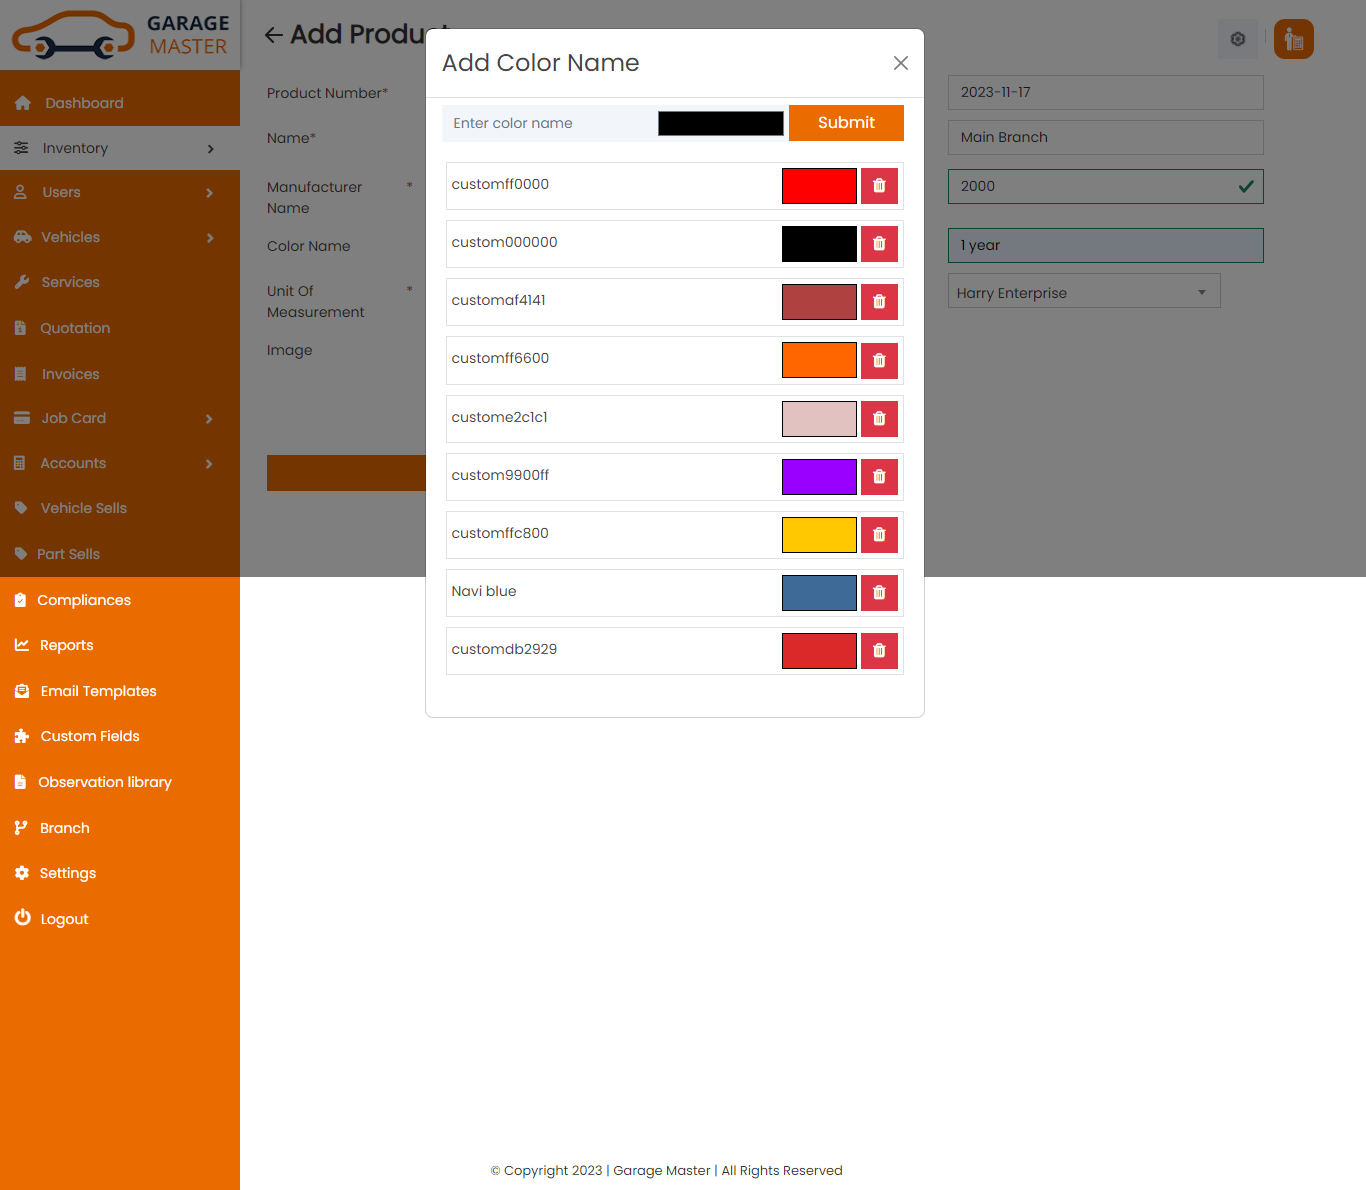
Task: Remove the custom9900ff color with trash icon
Action: click(879, 477)
